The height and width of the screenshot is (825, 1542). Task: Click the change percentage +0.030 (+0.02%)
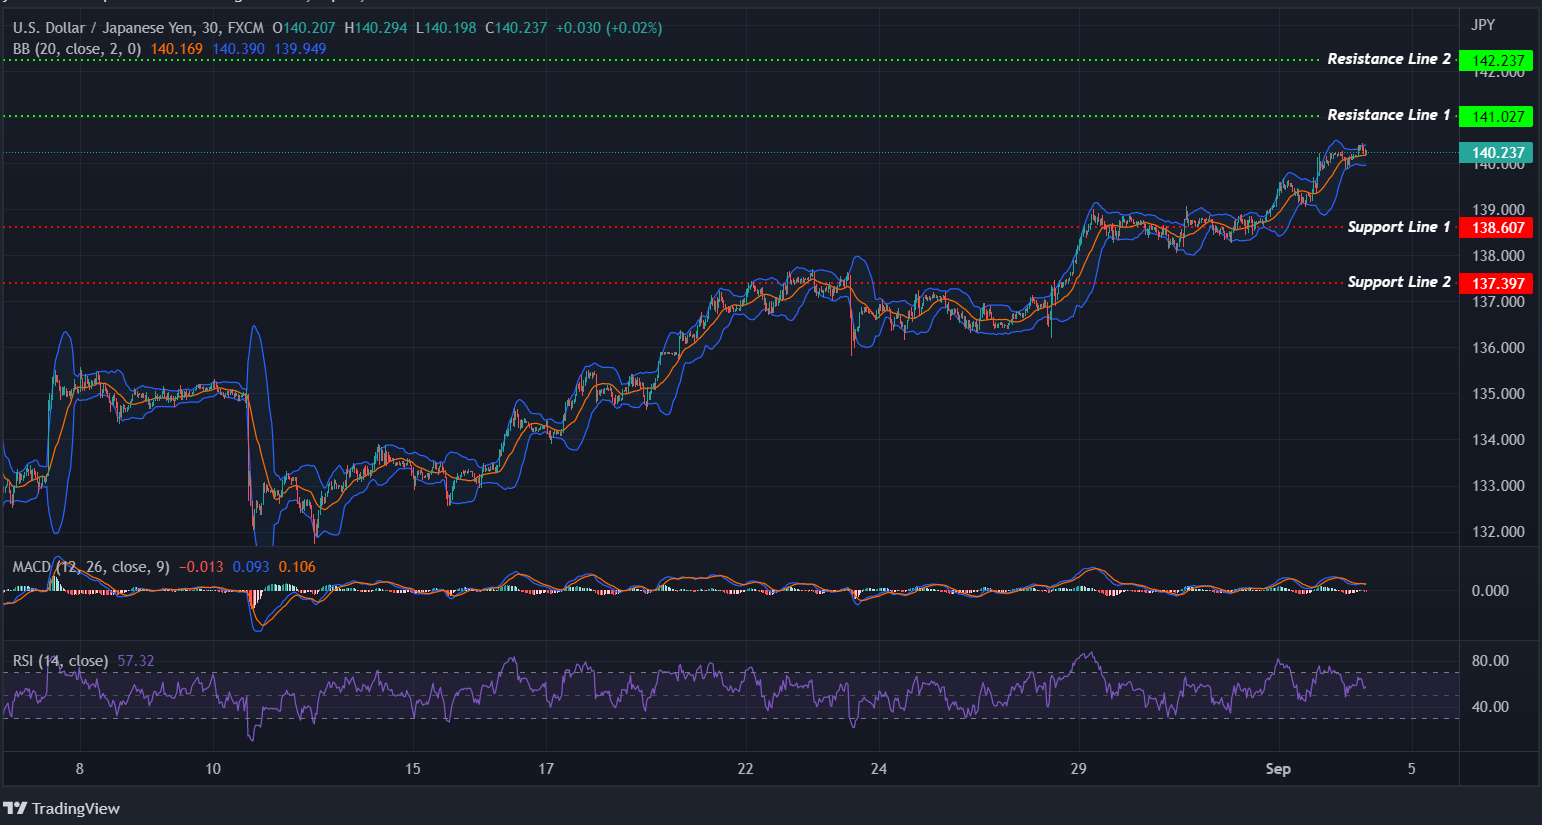(609, 27)
